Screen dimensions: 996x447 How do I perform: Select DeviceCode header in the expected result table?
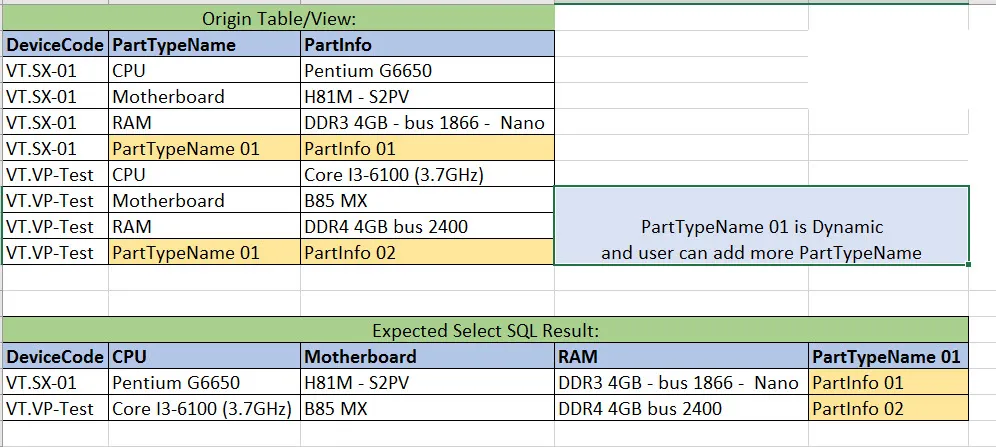[x=55, y=356]
